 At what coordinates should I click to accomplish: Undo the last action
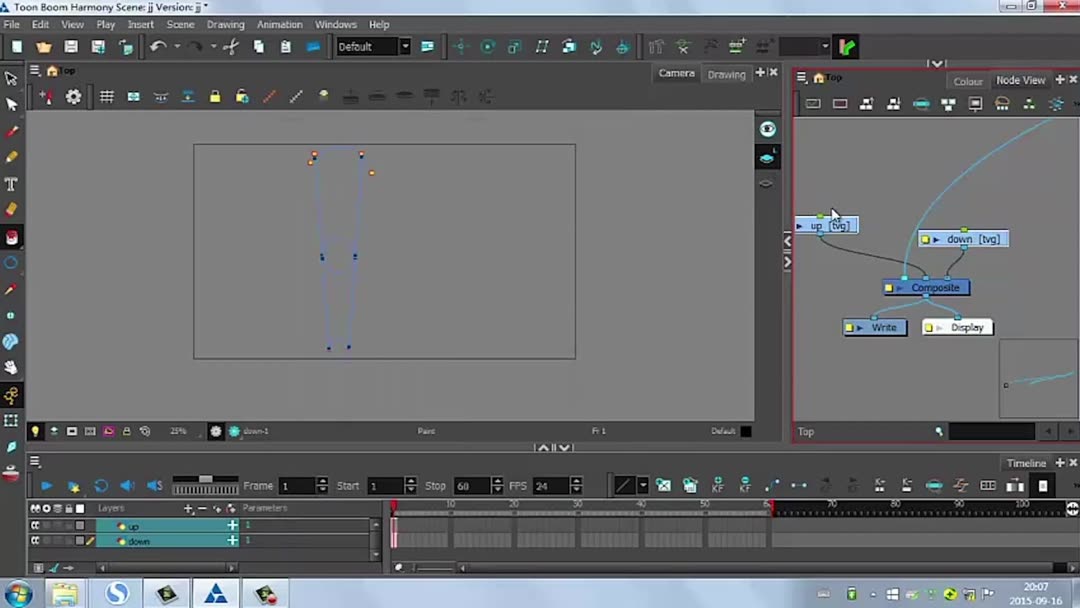coord(158,46)
